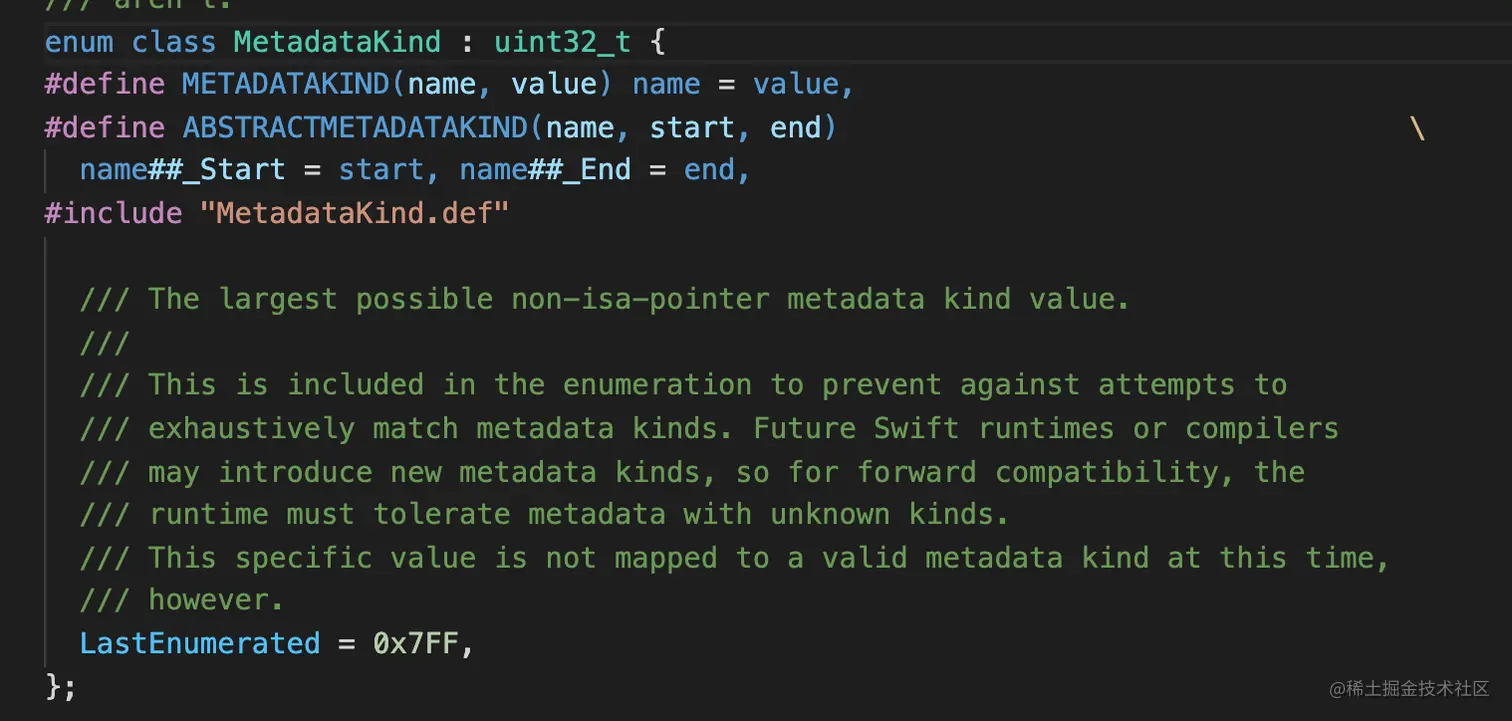1512x721 pixels.
Task: Click the backslash line-continuation character
Action: coord(1417,127)
